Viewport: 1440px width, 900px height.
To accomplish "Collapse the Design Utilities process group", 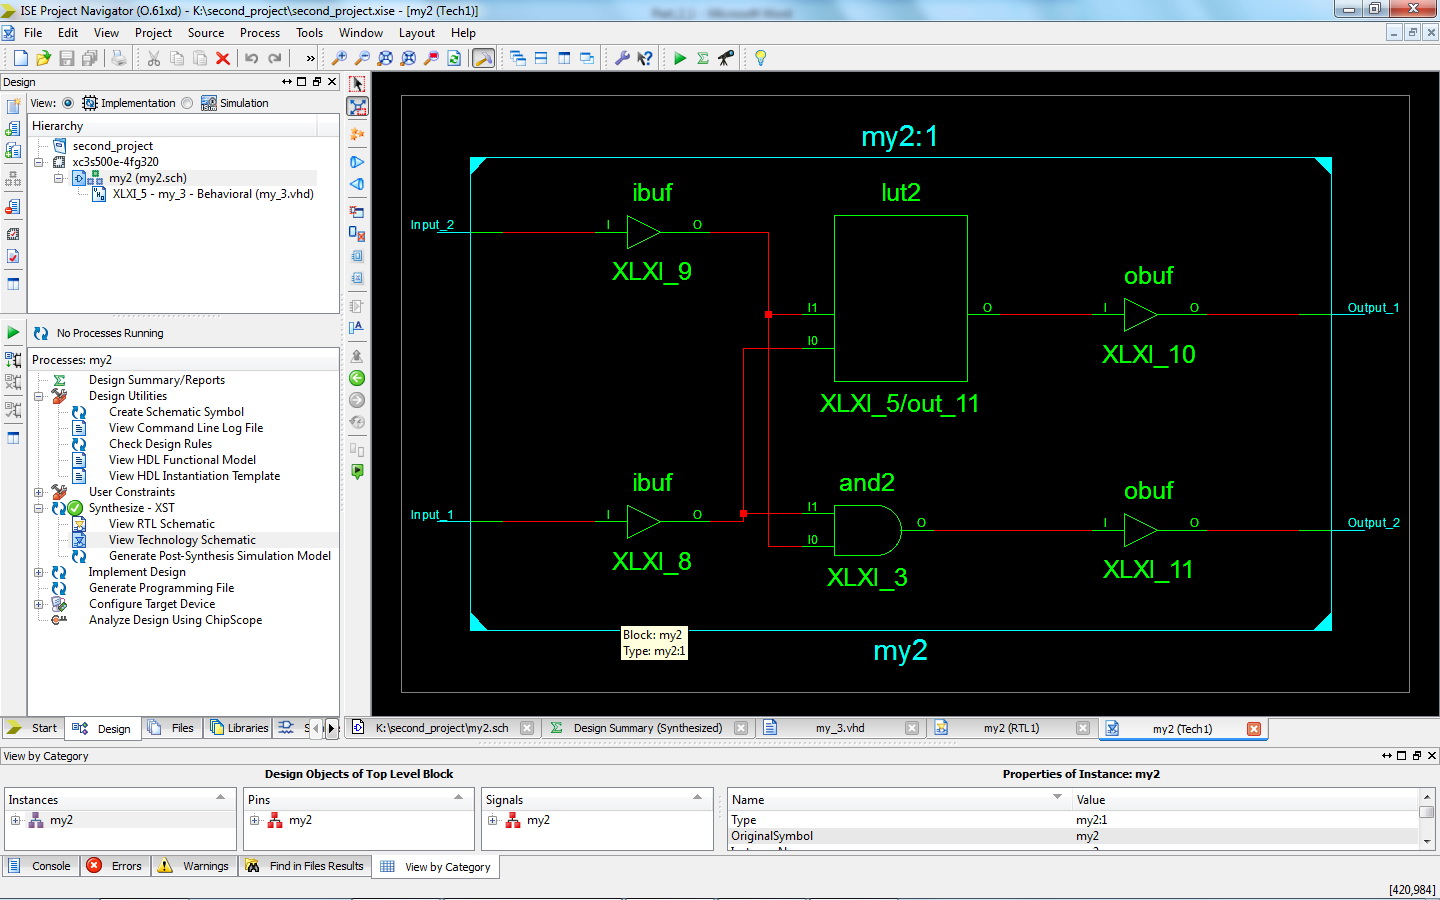I will pos(39,396).
